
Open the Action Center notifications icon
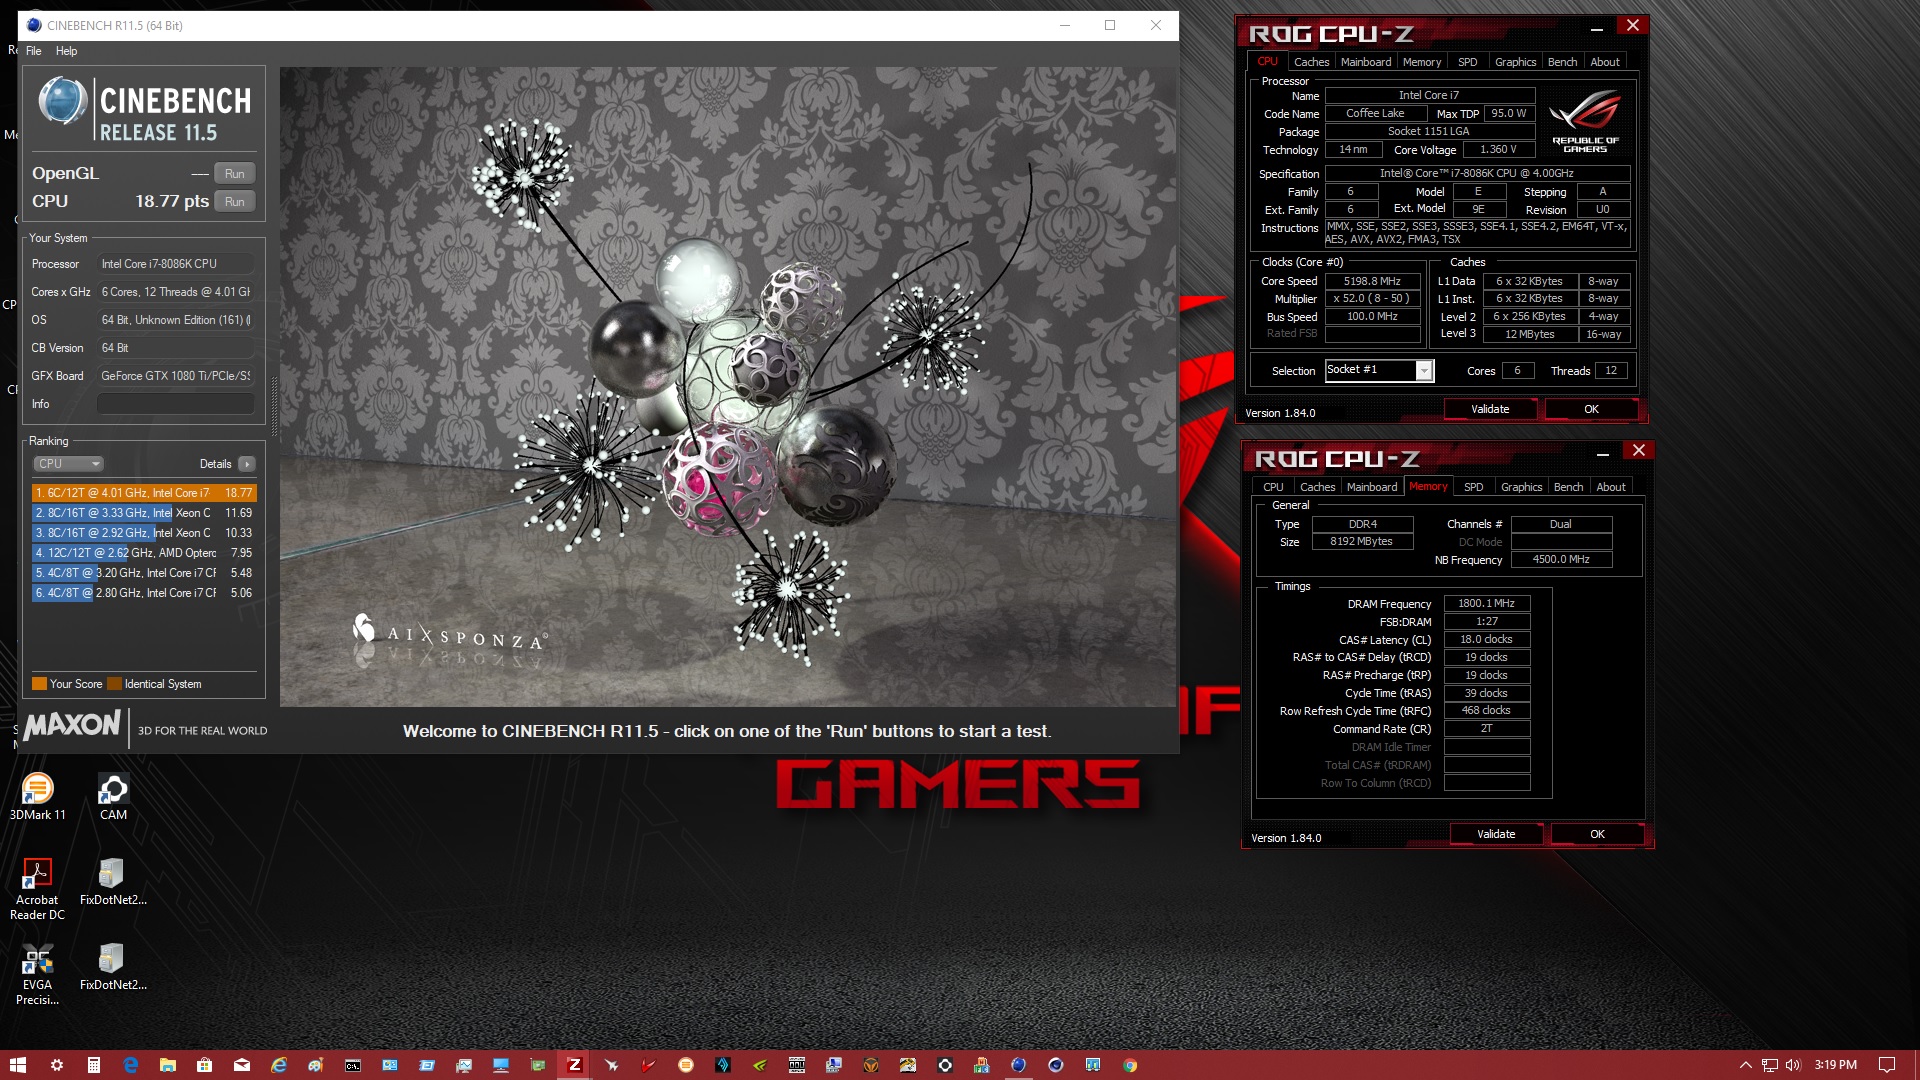(x=1886, y=1065)
